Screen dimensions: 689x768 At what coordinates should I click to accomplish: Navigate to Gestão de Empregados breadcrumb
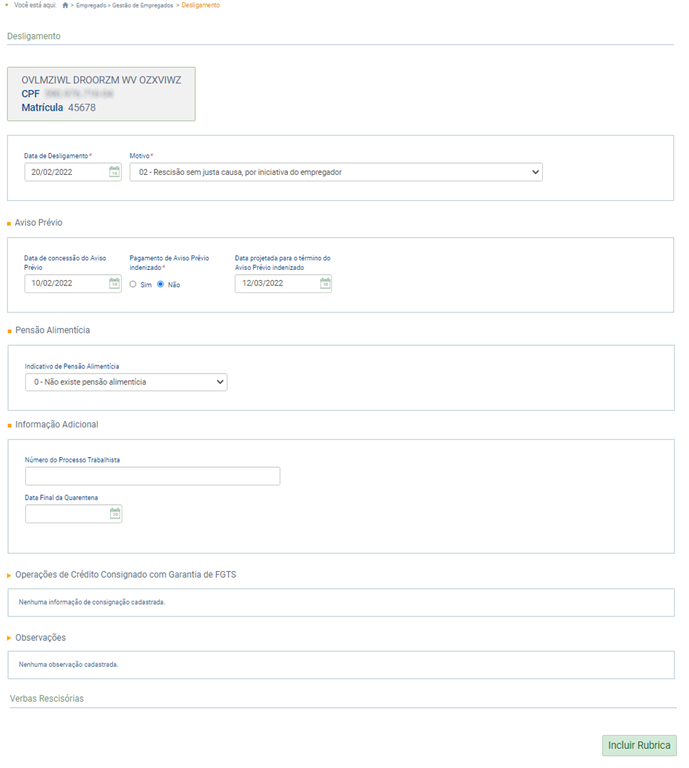coord(145,6)
